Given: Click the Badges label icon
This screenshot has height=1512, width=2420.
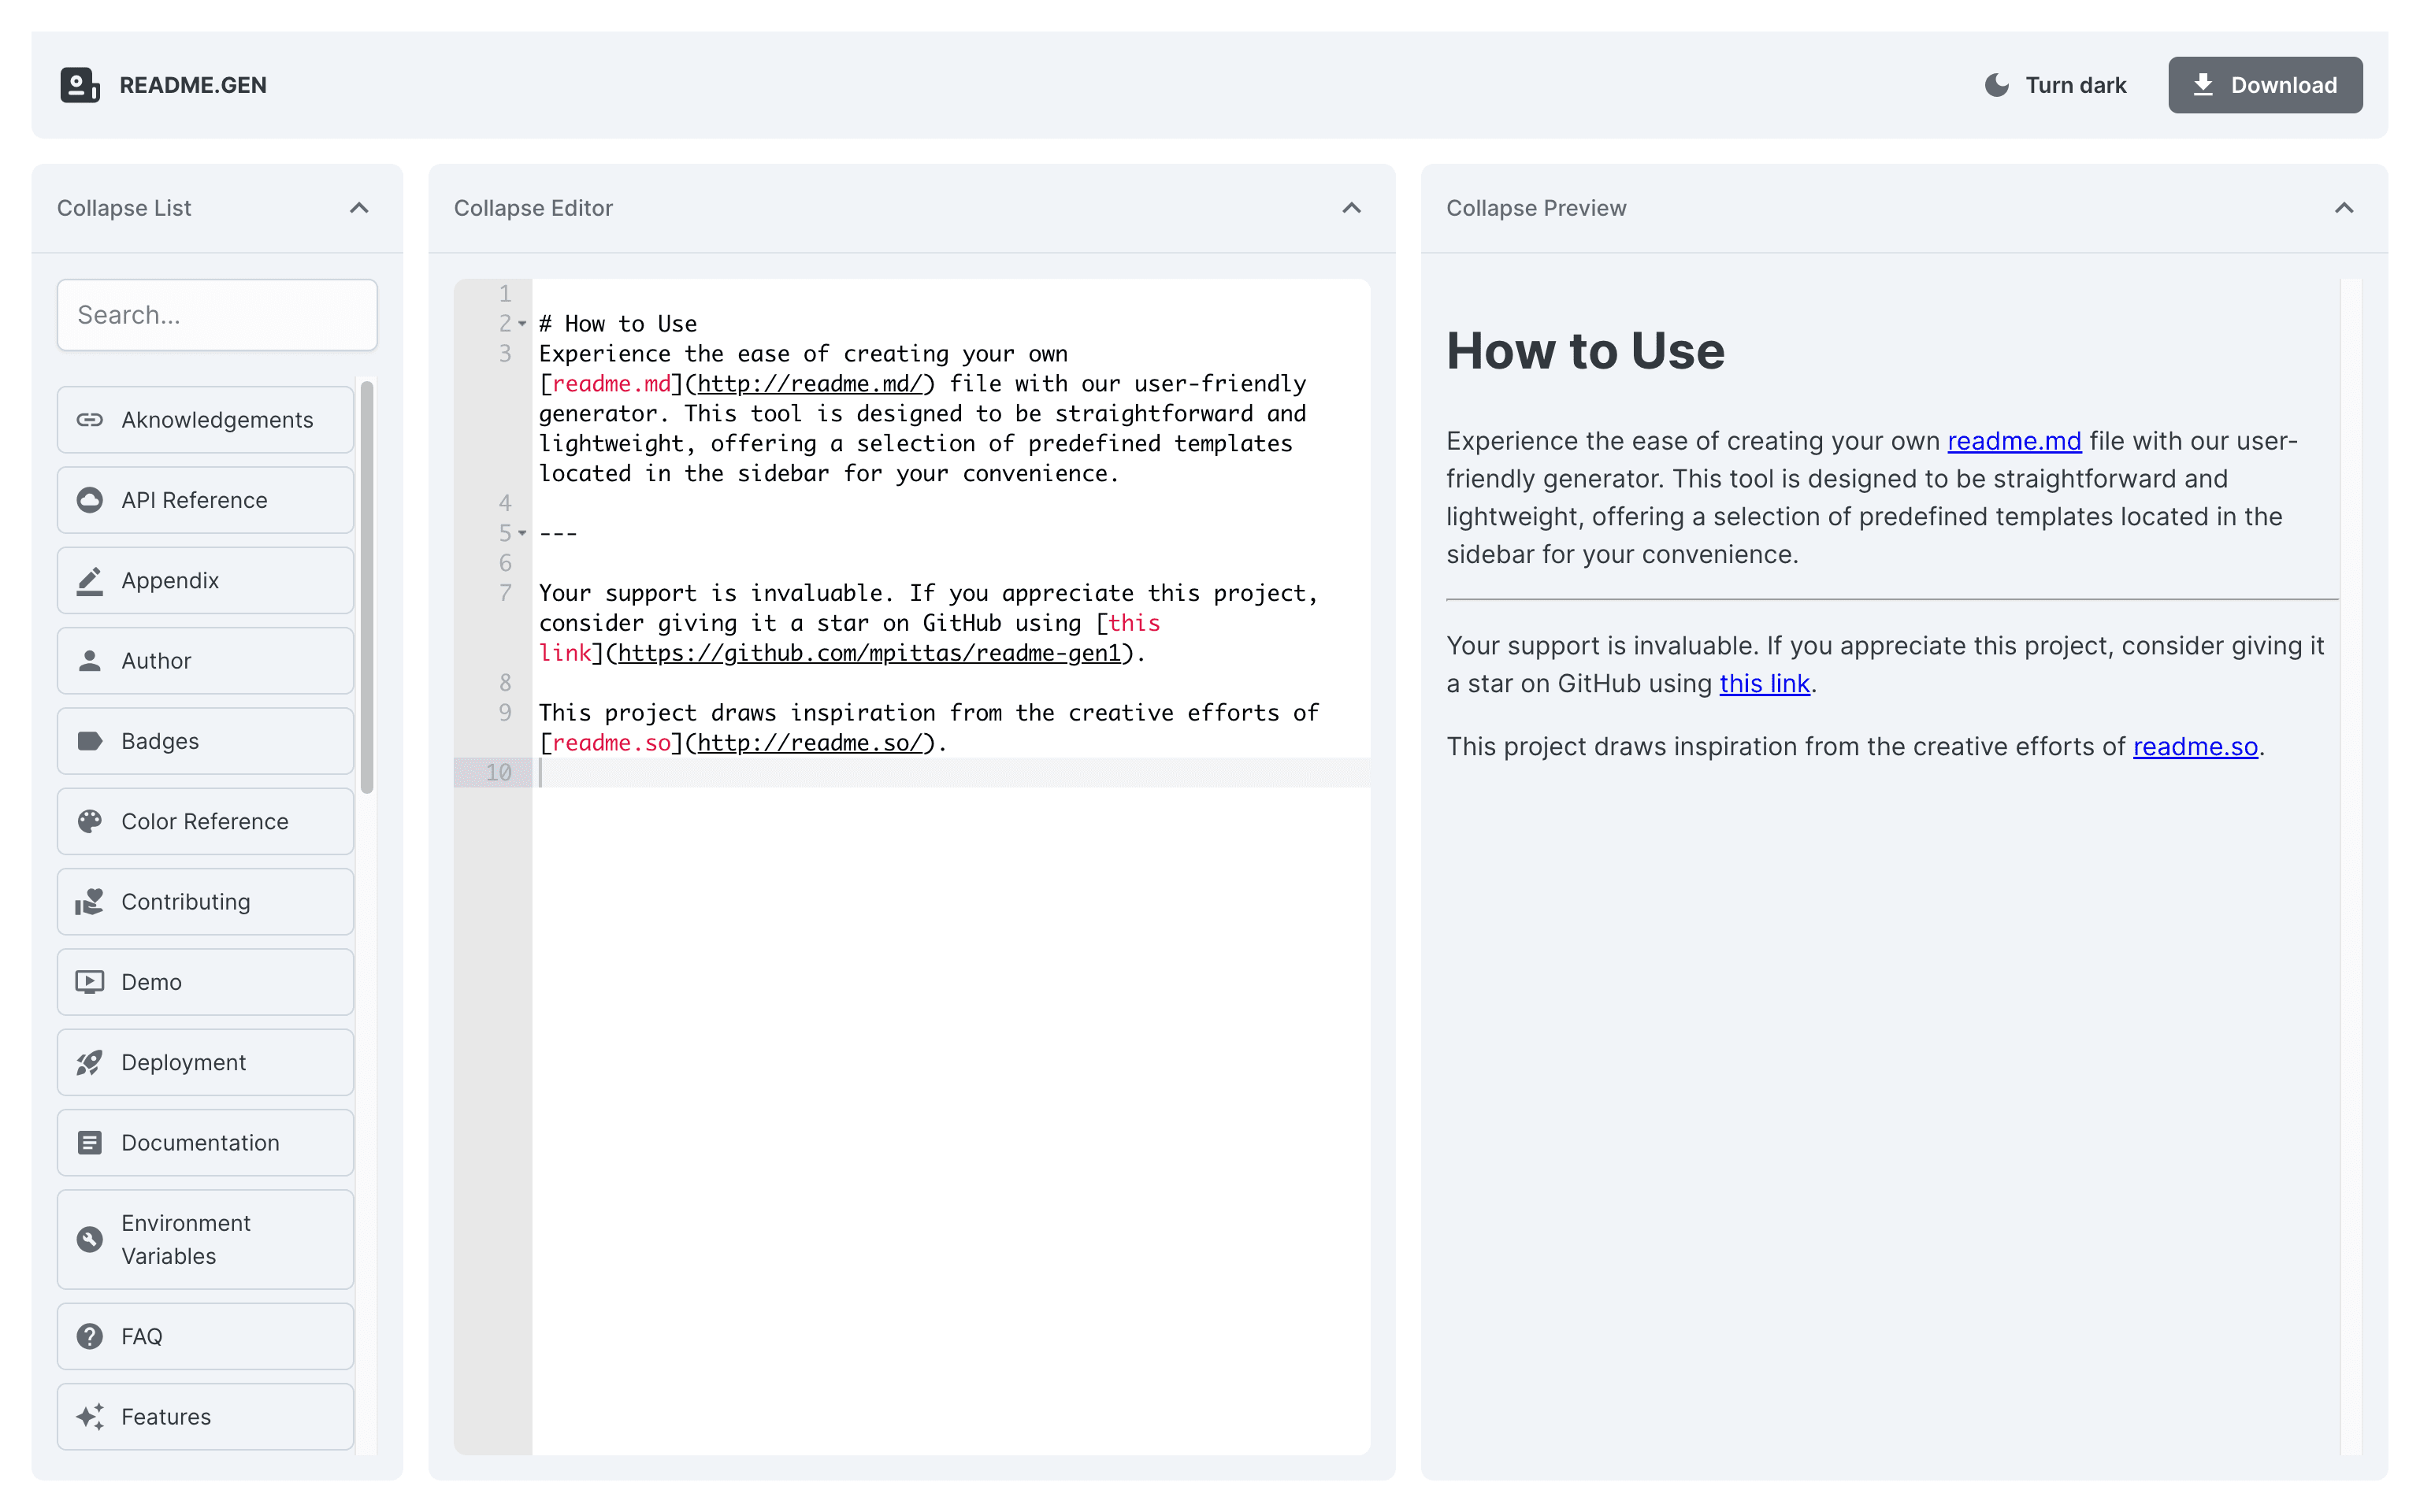Looking at the screenshot, I should click(x=90, y=741).
